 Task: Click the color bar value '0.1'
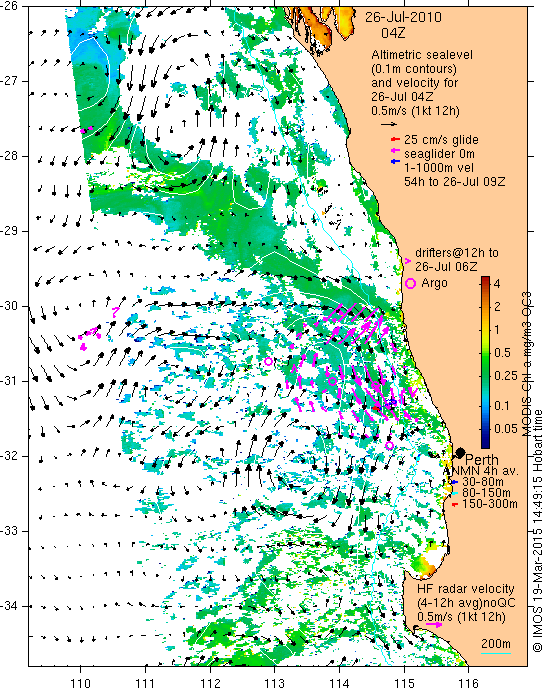point(502,405)
